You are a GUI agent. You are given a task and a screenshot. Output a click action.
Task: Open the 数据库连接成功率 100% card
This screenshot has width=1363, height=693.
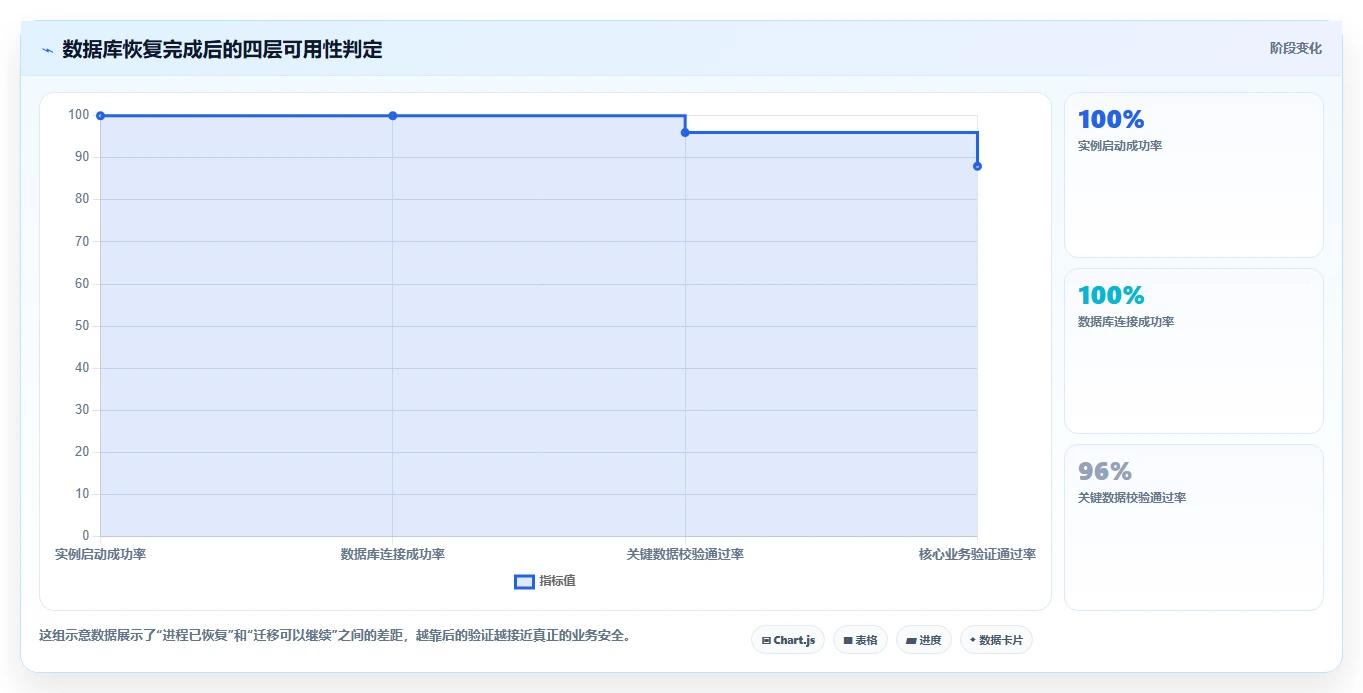pos(1194,351)
